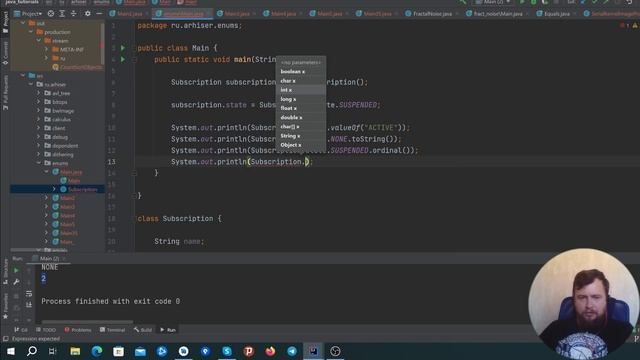Open Windows Search from taskbar
The image size is (640, 360).
point(32,351)
